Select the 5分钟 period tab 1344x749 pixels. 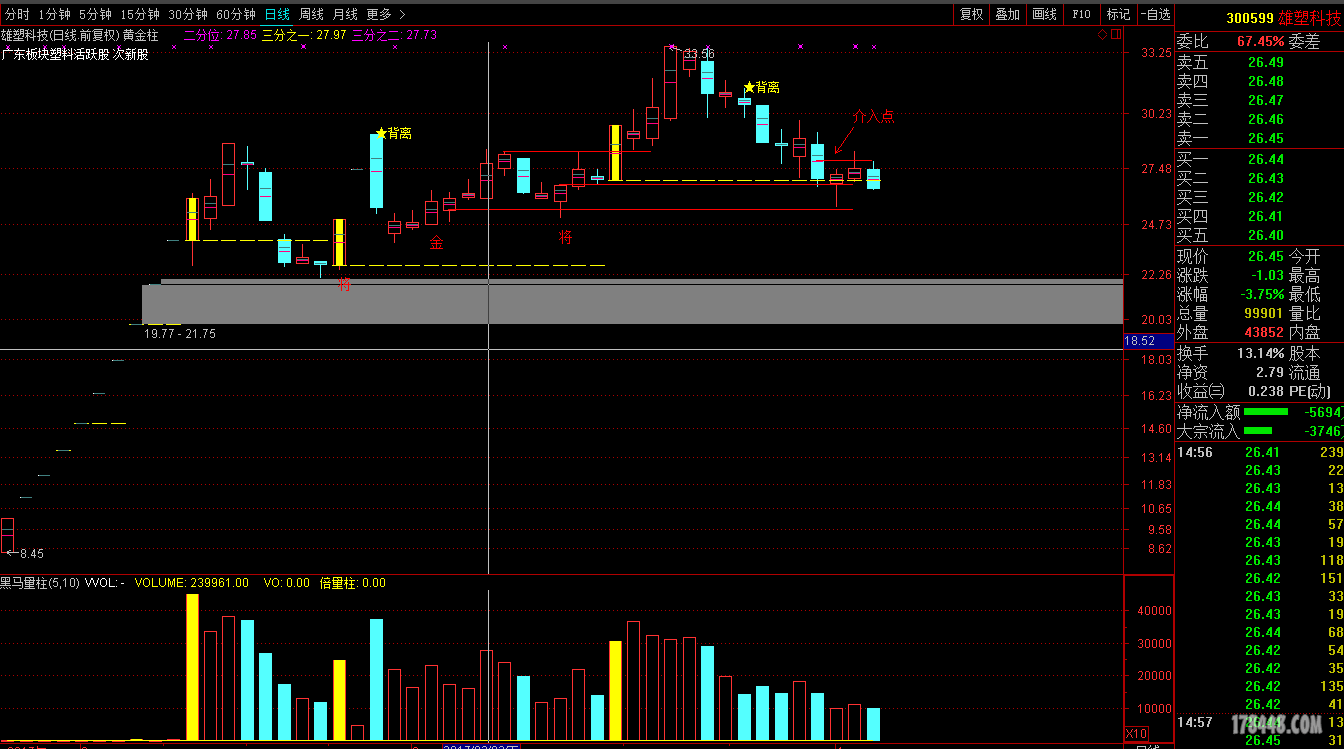(x=95, y=14)
